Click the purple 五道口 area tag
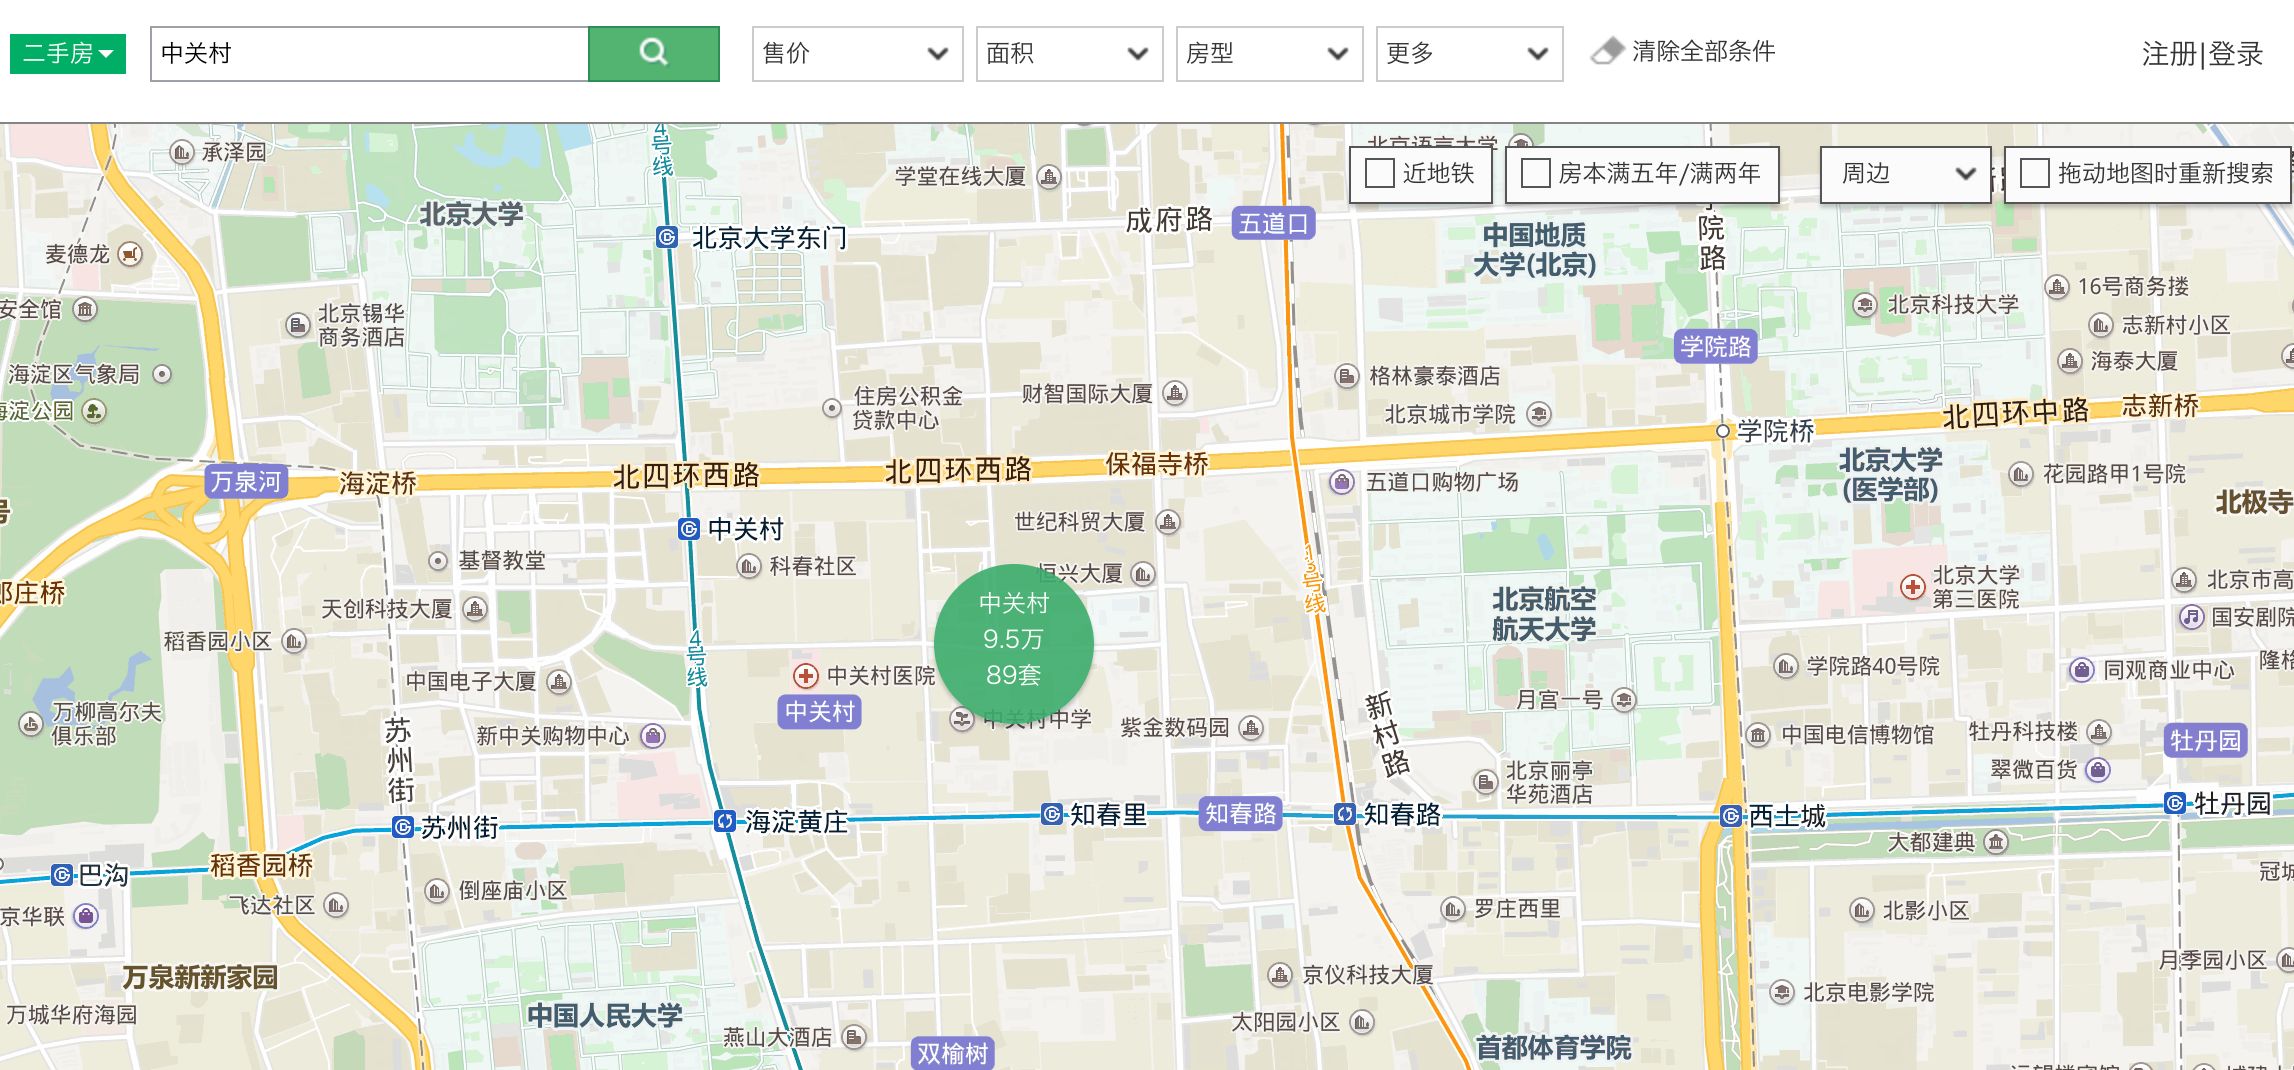The height and width of the screenshot is (1070, 2294). click(x=1274, y=223)
